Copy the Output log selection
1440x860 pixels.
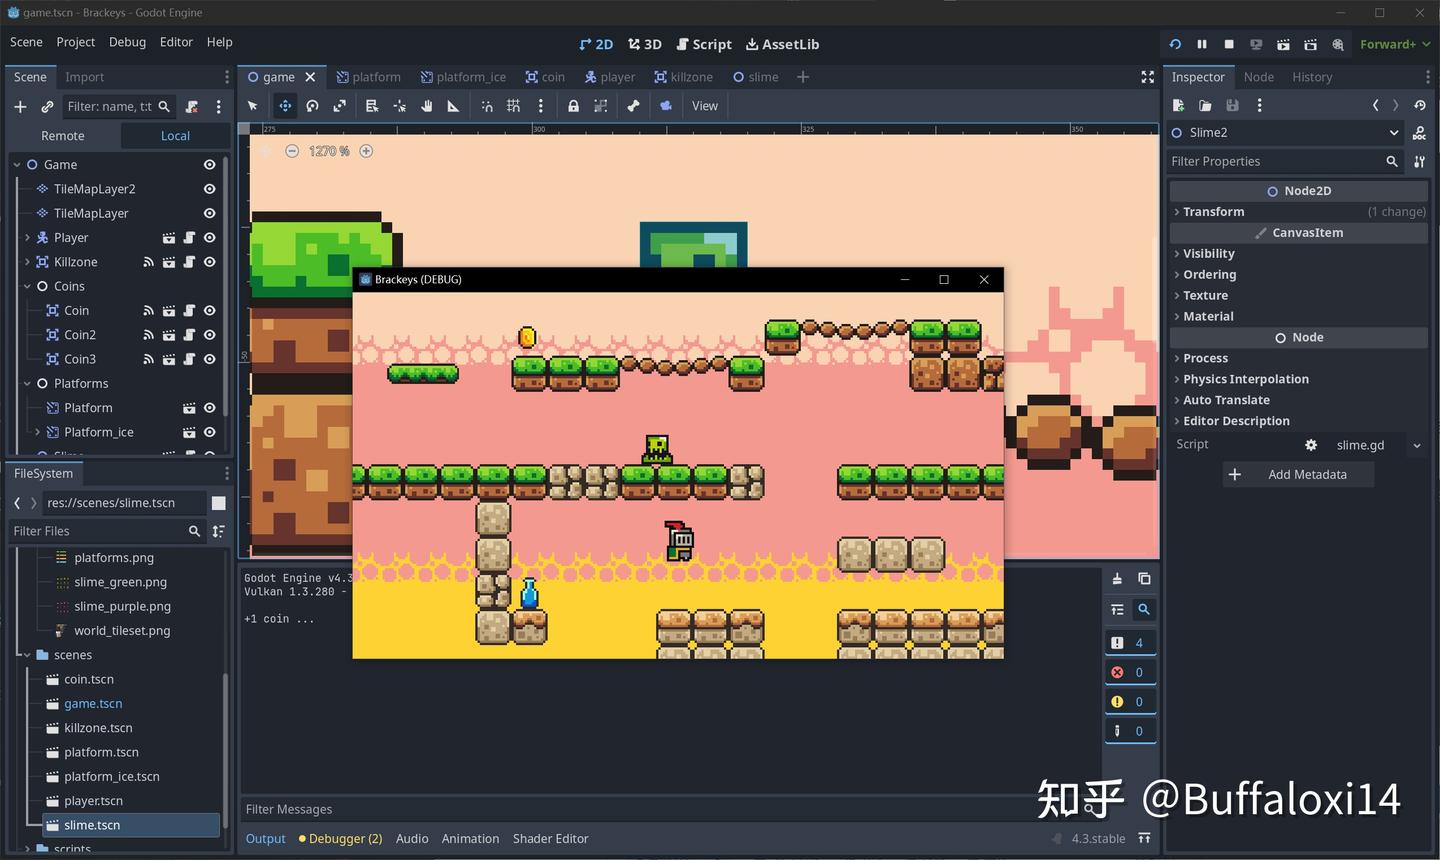coord(1144,578)
